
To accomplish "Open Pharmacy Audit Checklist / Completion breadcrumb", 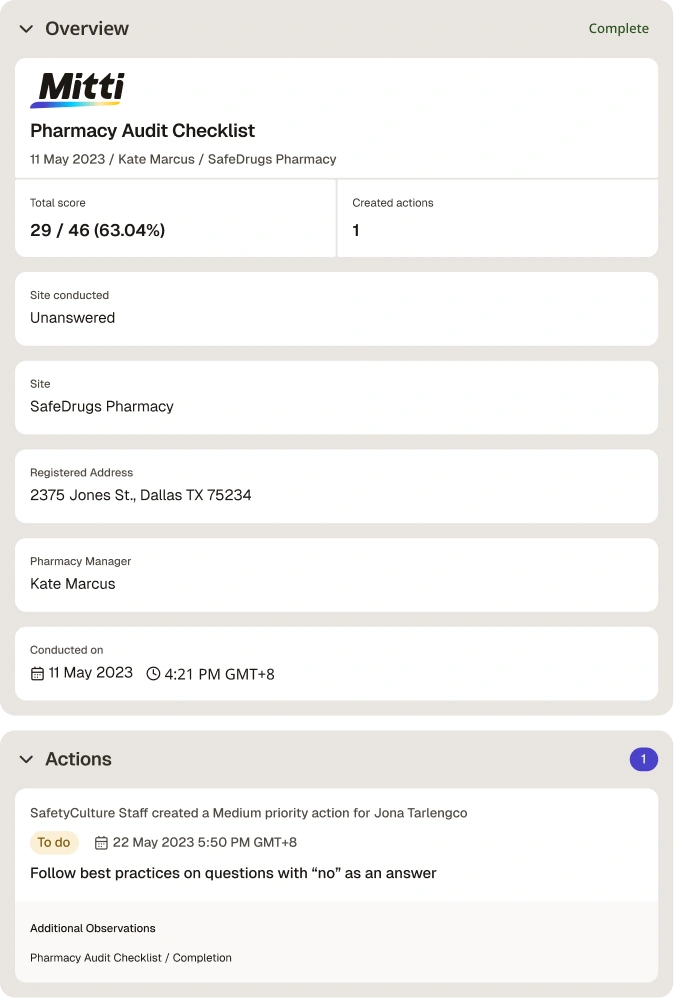I will tap(130, 958).
